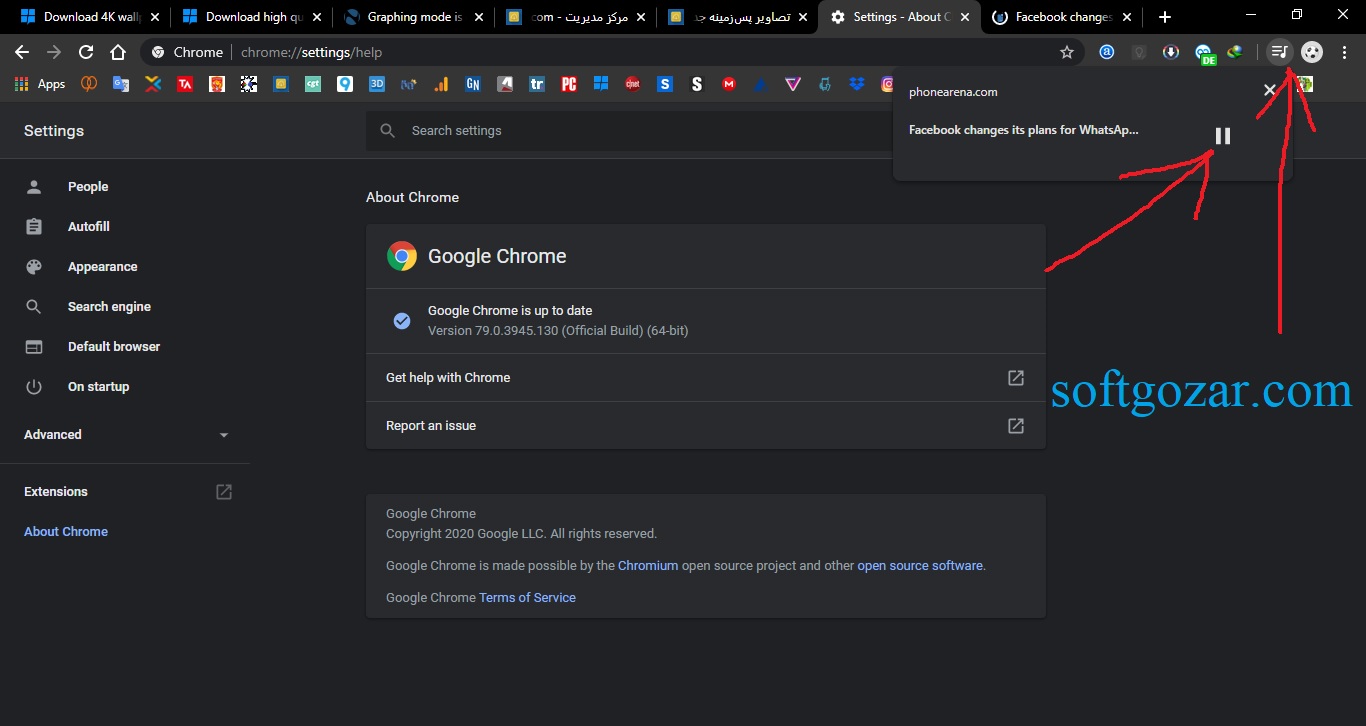Open the Terms of Service link
The height and width of the screenshot is (726, 1366).
(x=527, y=598)
